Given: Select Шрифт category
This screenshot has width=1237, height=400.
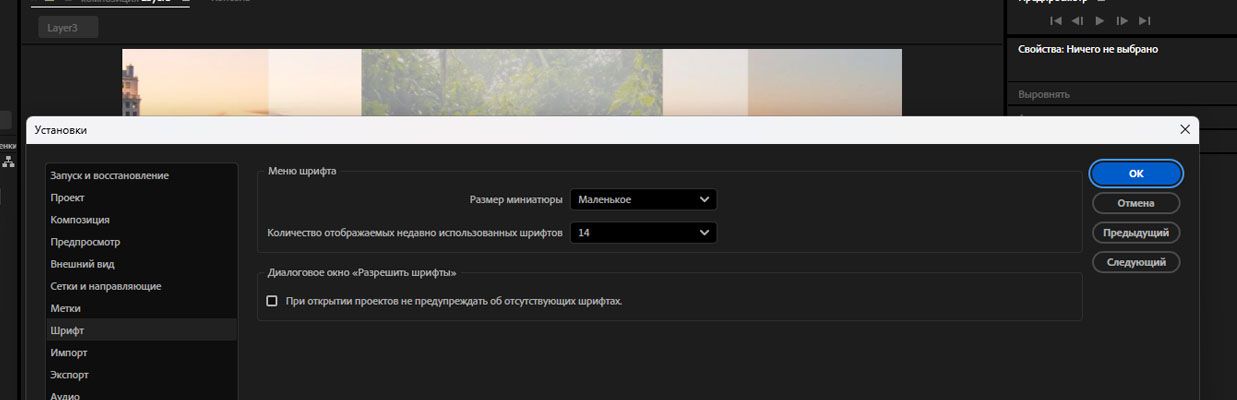Looking at the screenshot, I should (141, 330).
